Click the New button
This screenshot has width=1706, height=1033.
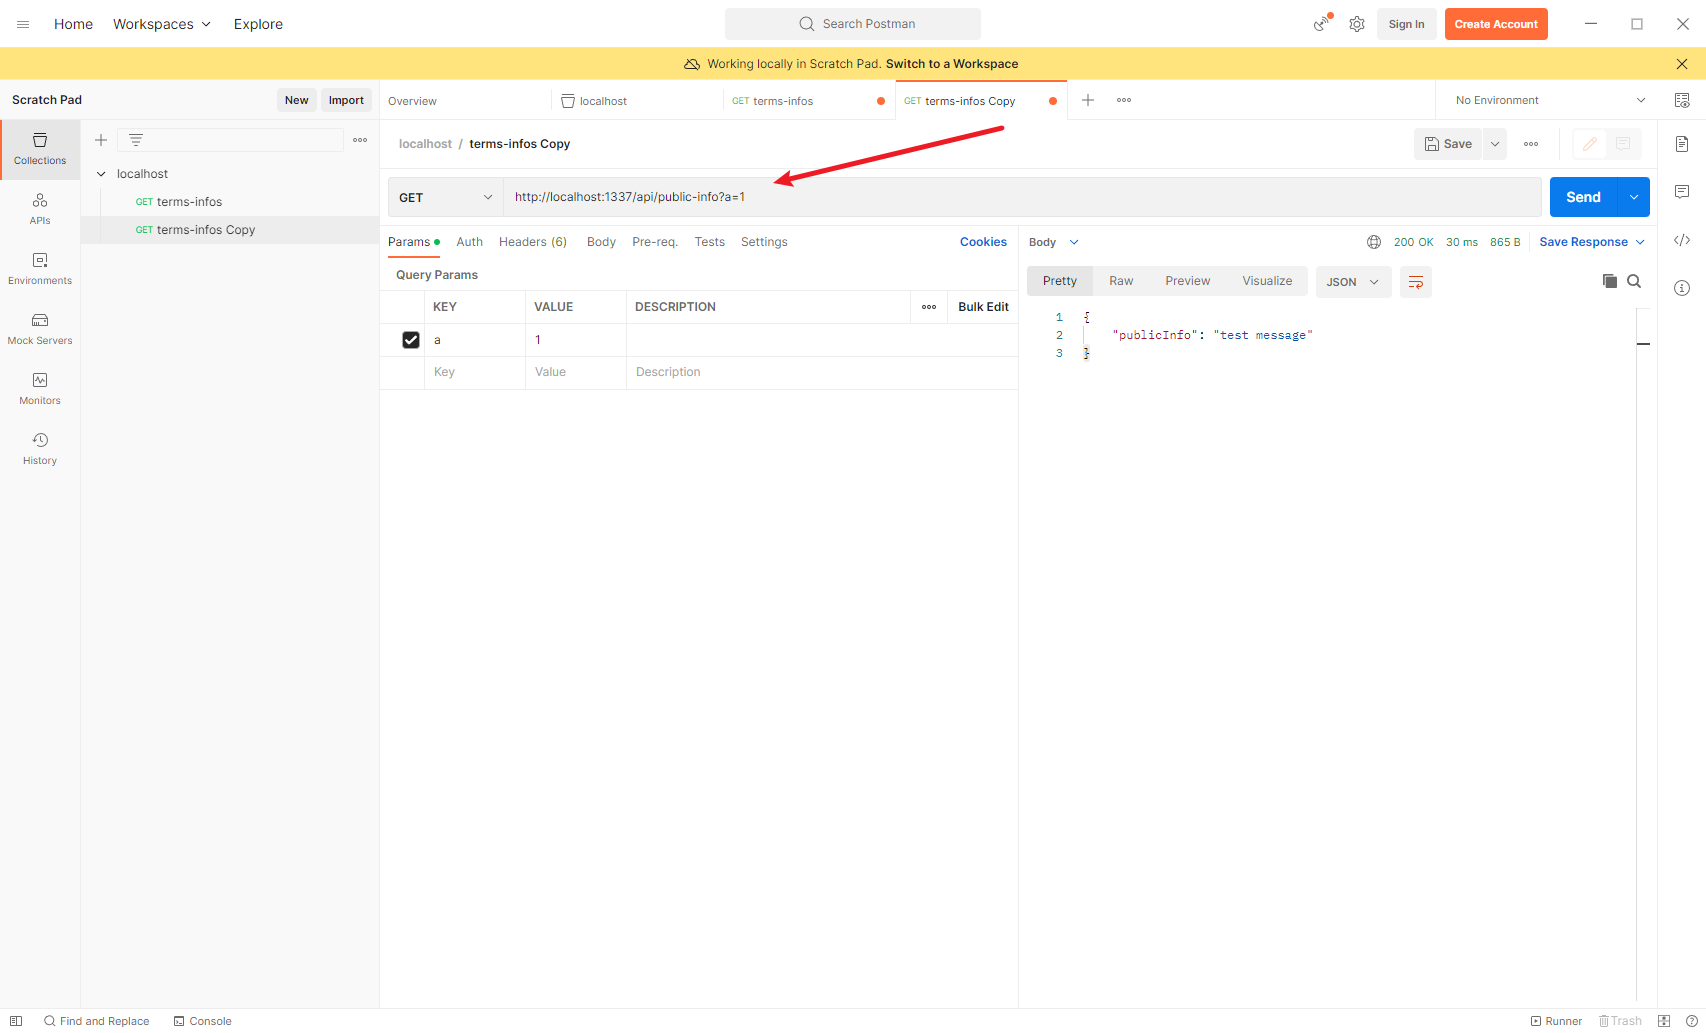[x=296, y=100]
